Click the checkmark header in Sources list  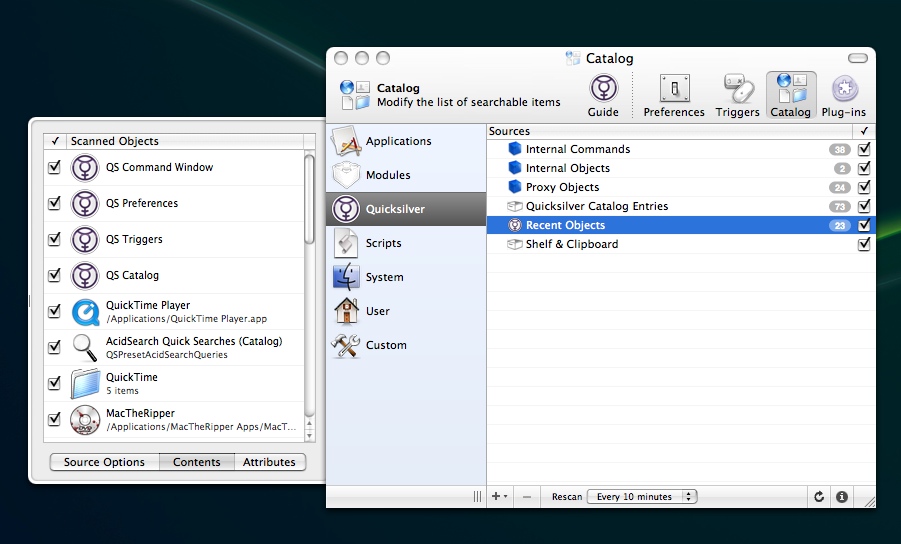coord(864,131)
